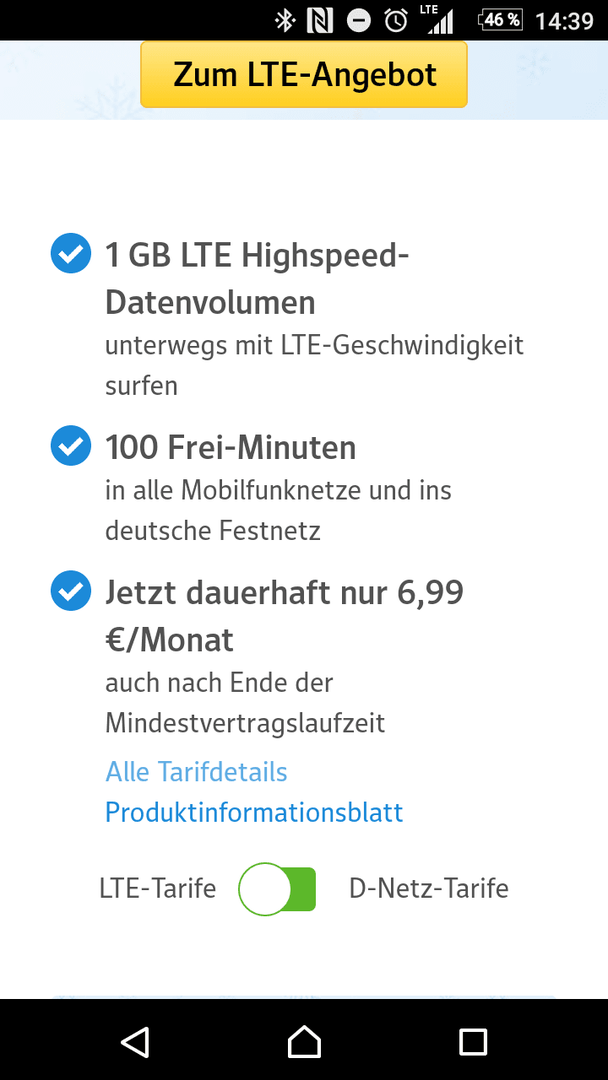
Task: Click the Zum LTE-Angebot button
Action: coord(304,74)
